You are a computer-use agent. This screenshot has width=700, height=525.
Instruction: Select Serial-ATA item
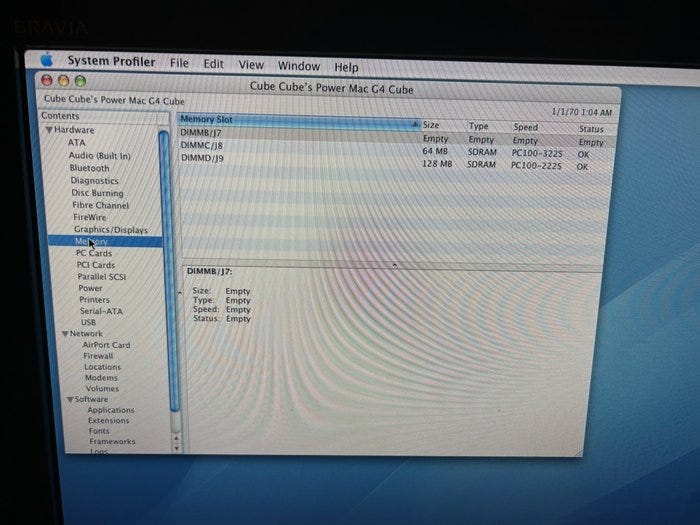tap(101, 311)
